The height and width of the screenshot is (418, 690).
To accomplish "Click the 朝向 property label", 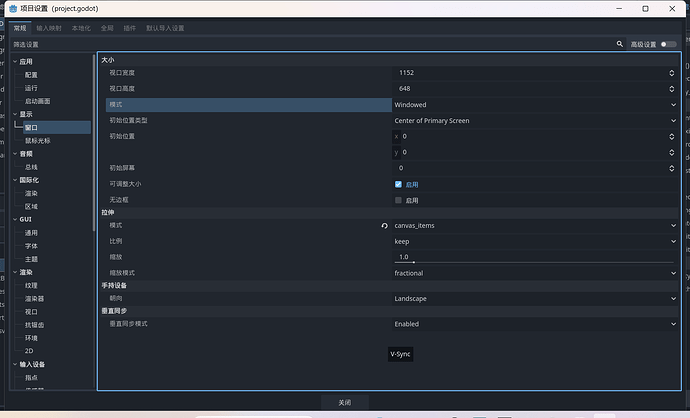I will tap(116, 298).
